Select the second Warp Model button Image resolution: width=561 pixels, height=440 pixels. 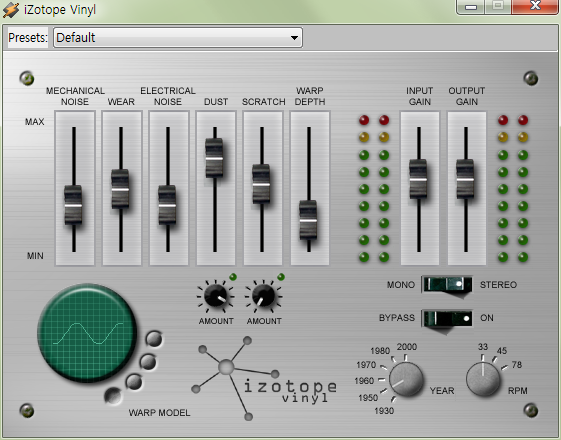[x=147, y=362]
